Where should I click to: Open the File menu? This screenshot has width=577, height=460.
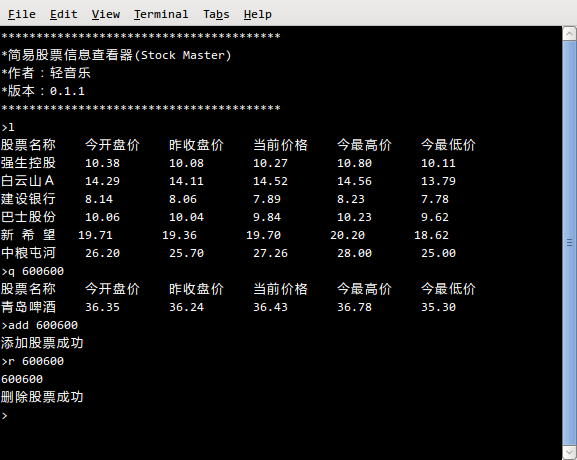22,14
